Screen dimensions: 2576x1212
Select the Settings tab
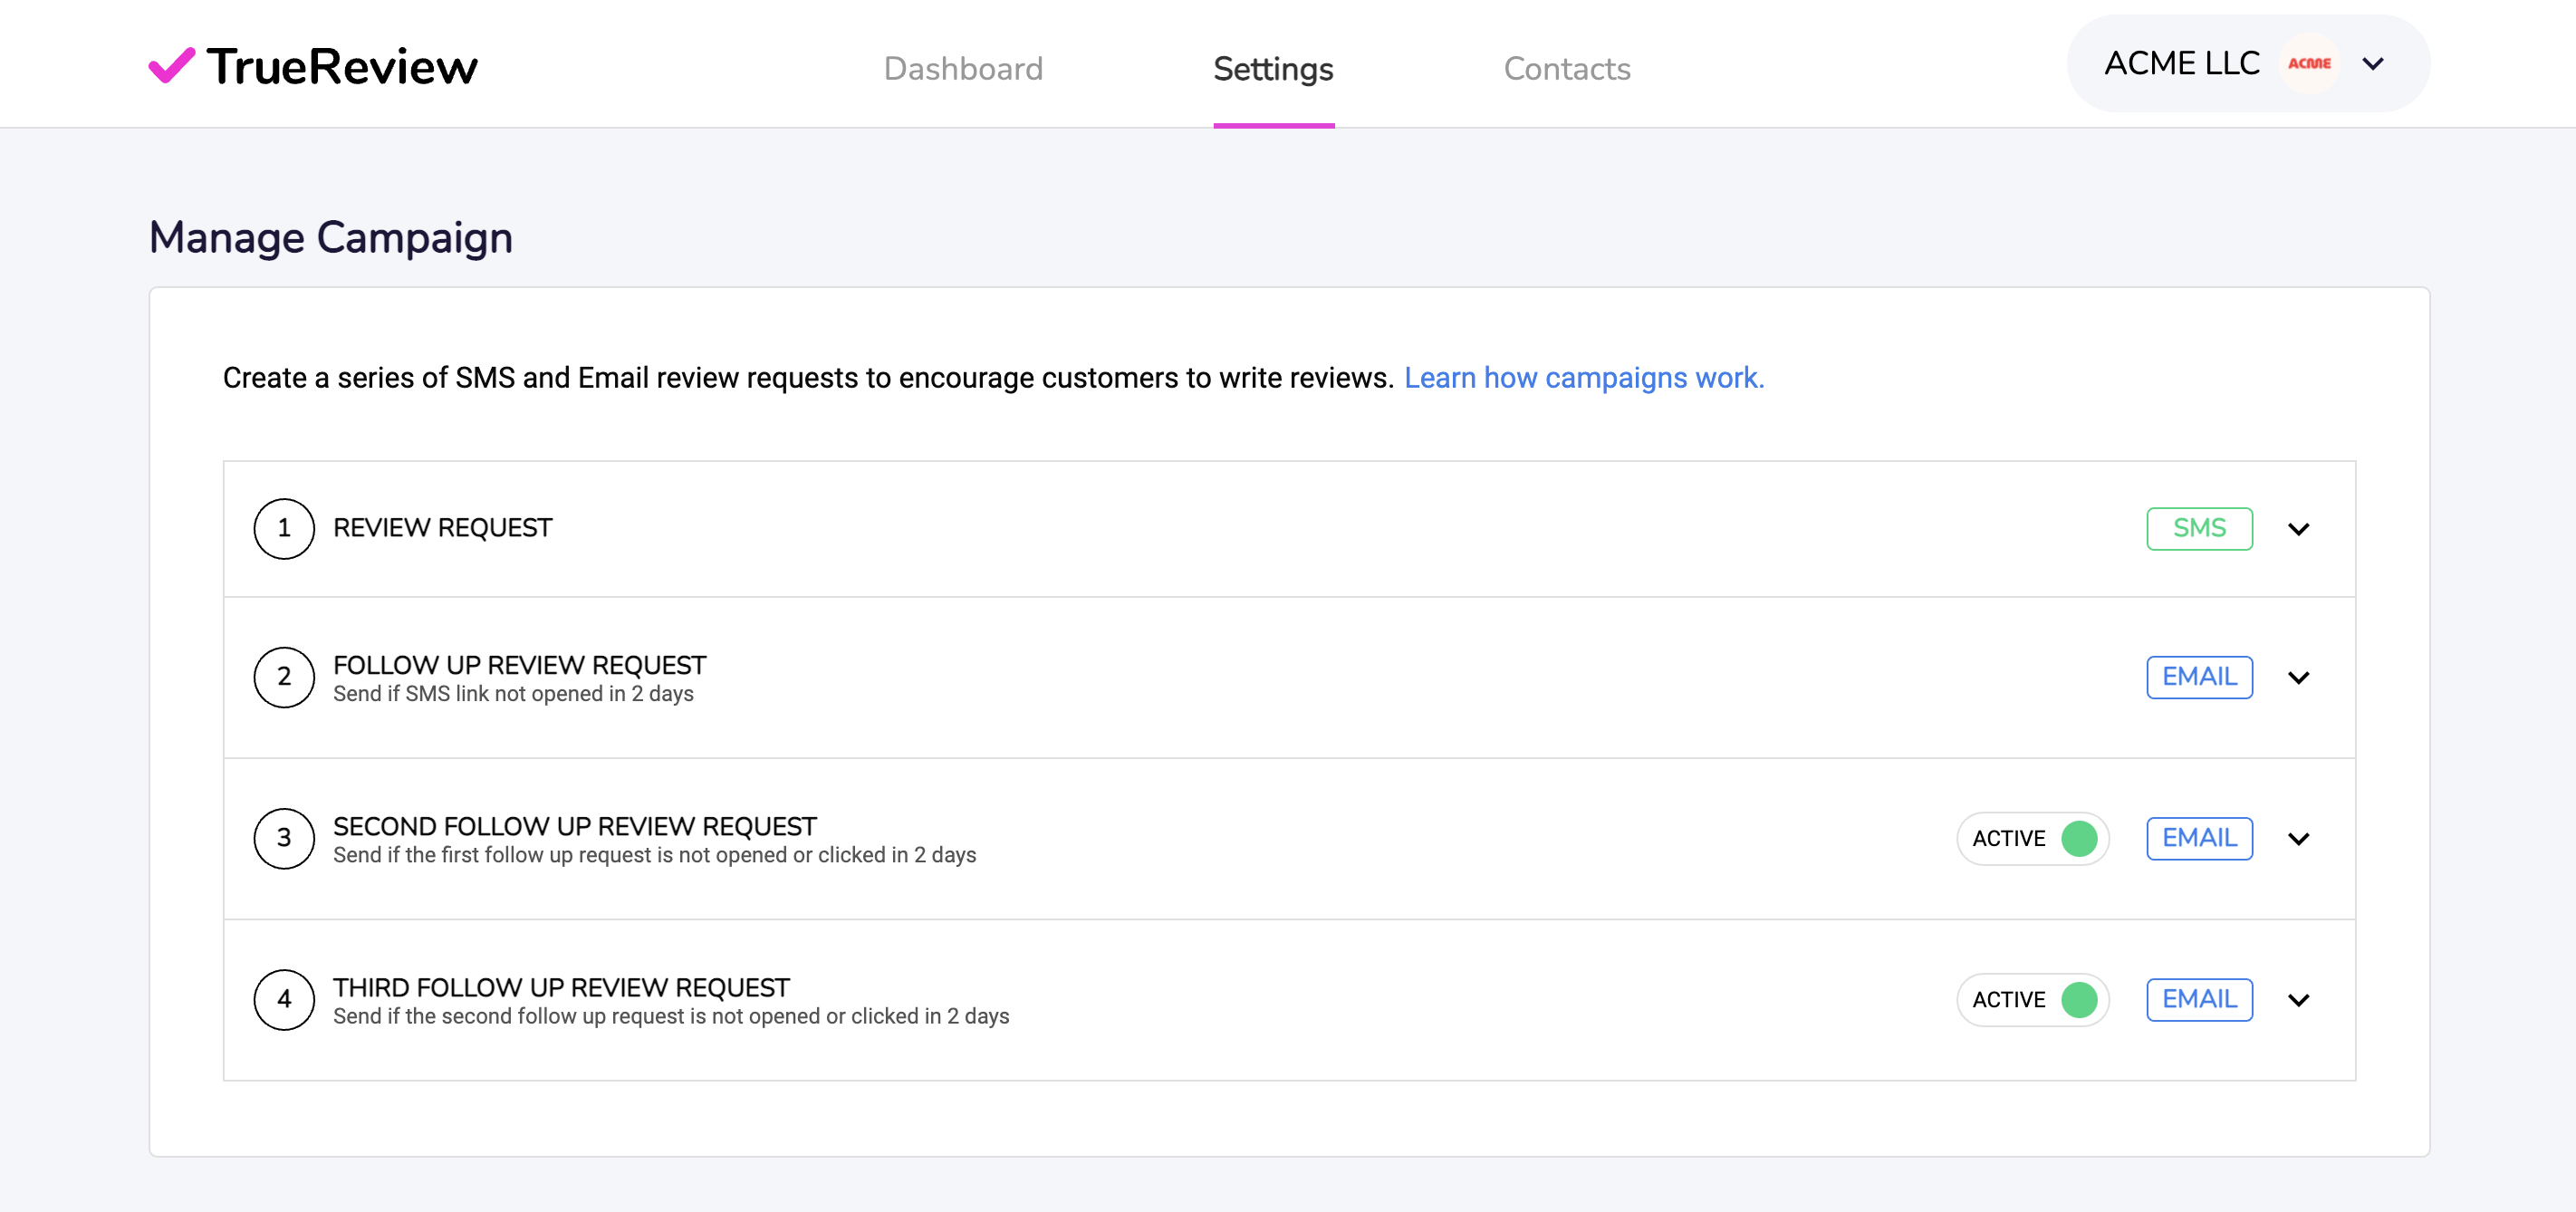1272,68
